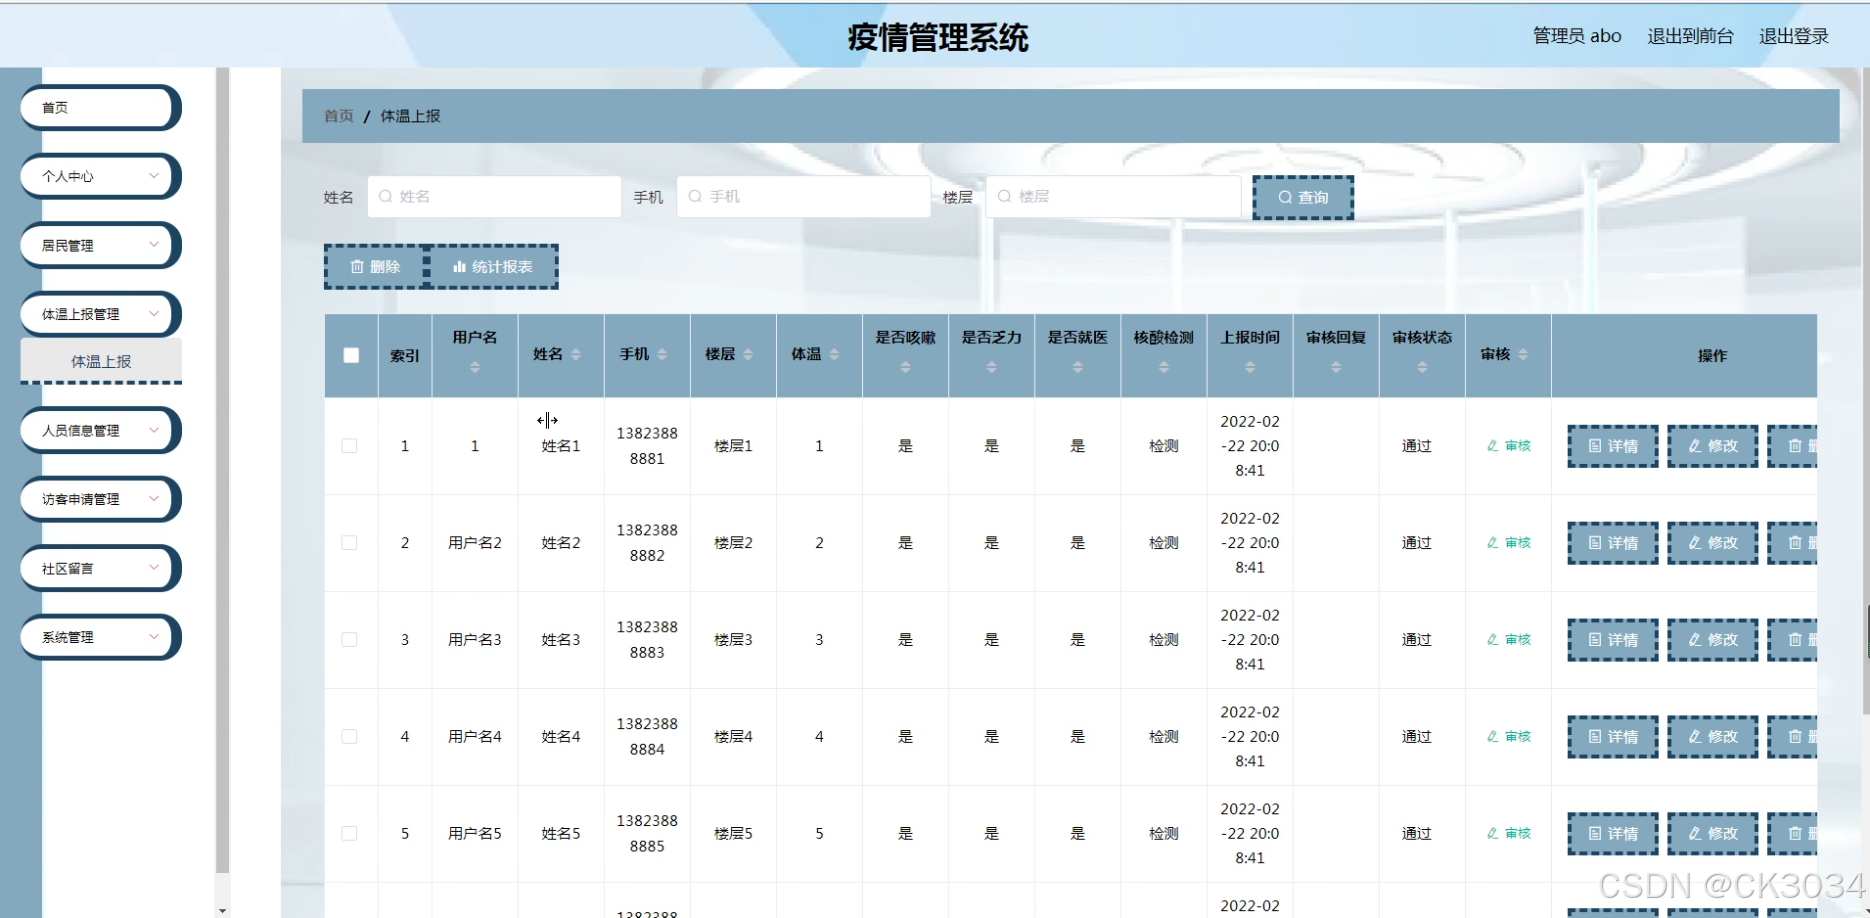The width and height of the screenshot is (1870, 918).
Task: Click 修改 for the 用户名3 row
Action: [x=1713, y=640]
